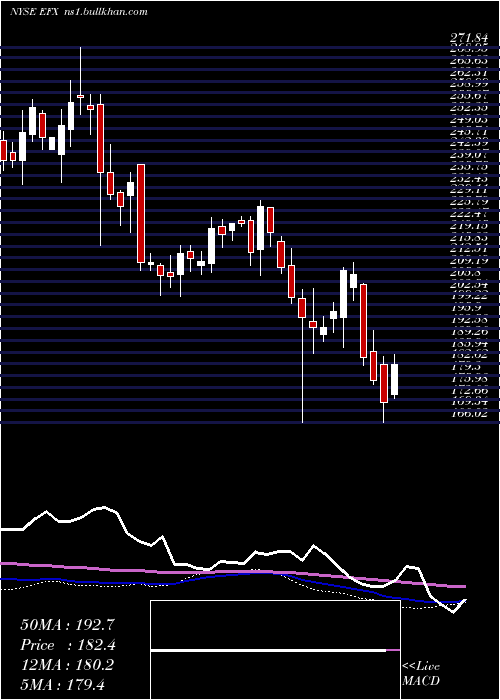Click the NYSE EFX ticker title
The height and width of the screenshot is (700, 500).
(33, 12)
